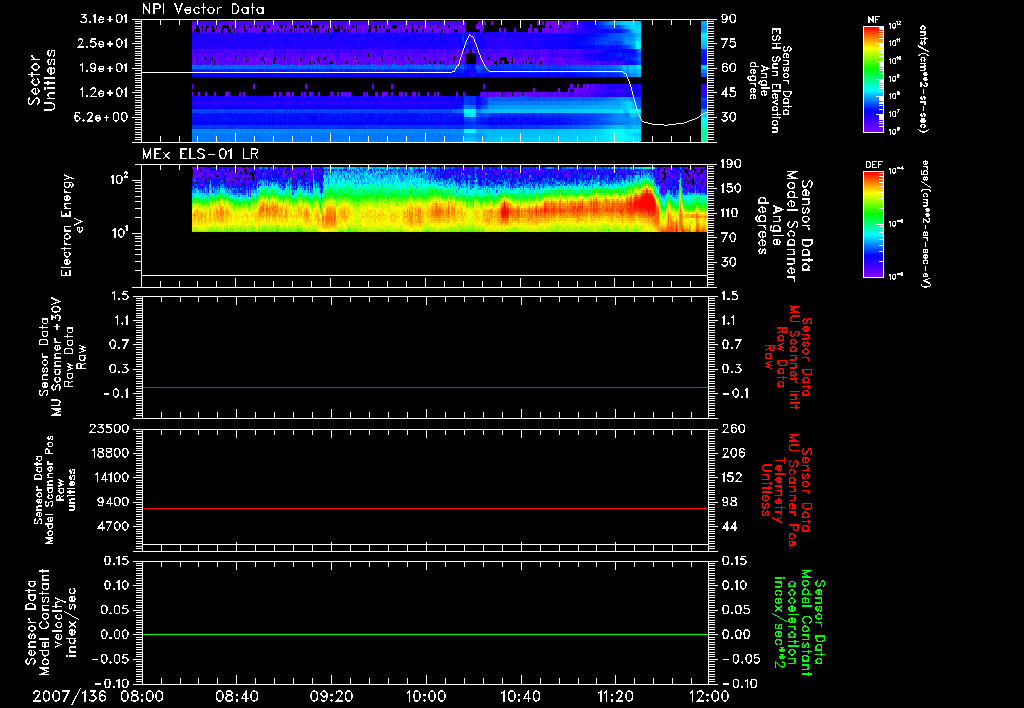Click the 09:20 time axis label
1024x708 pixels.
click(x=331, y=696)
